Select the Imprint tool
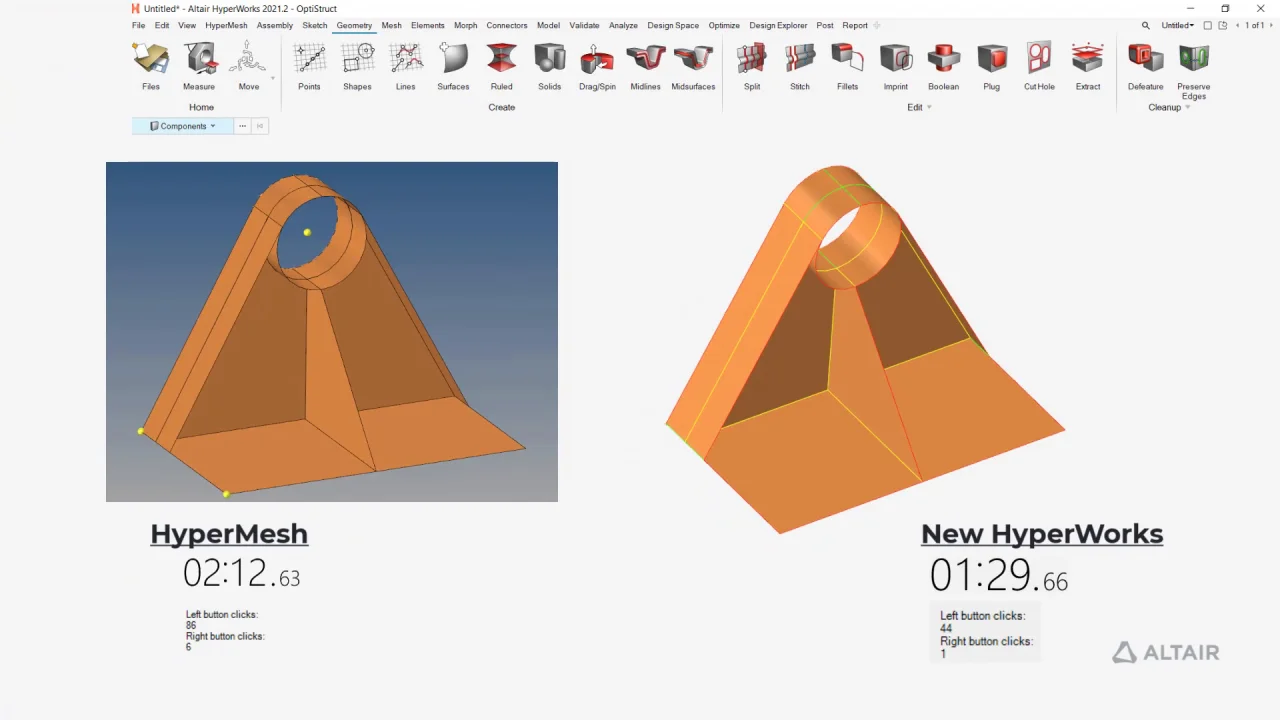1280x720 pixels. coord(896,66)
